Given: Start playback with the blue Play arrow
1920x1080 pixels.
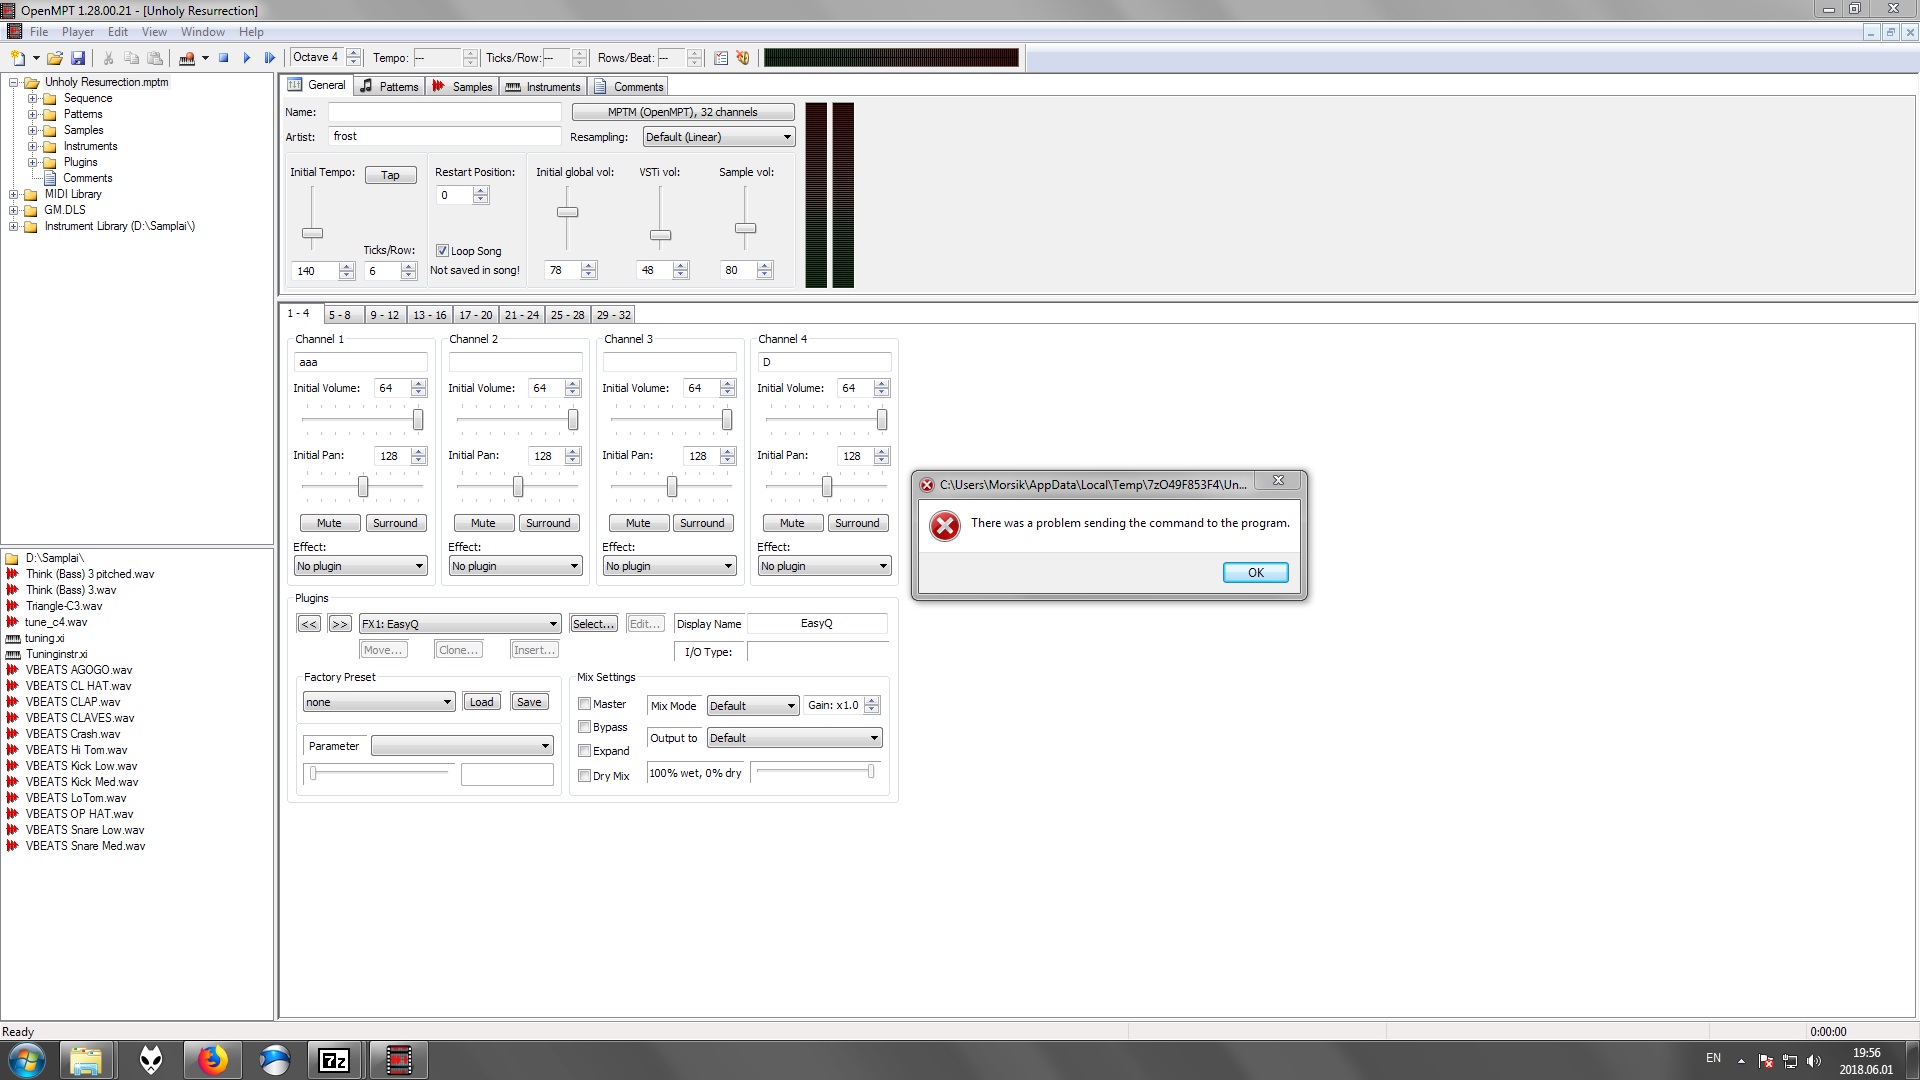Looking at the screenshot, I should (247, 58).
